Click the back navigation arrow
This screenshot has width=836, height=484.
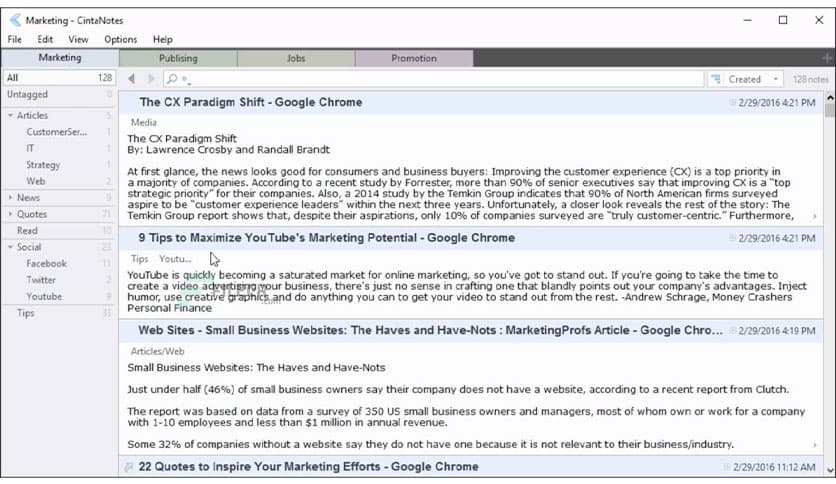[131, 79]
